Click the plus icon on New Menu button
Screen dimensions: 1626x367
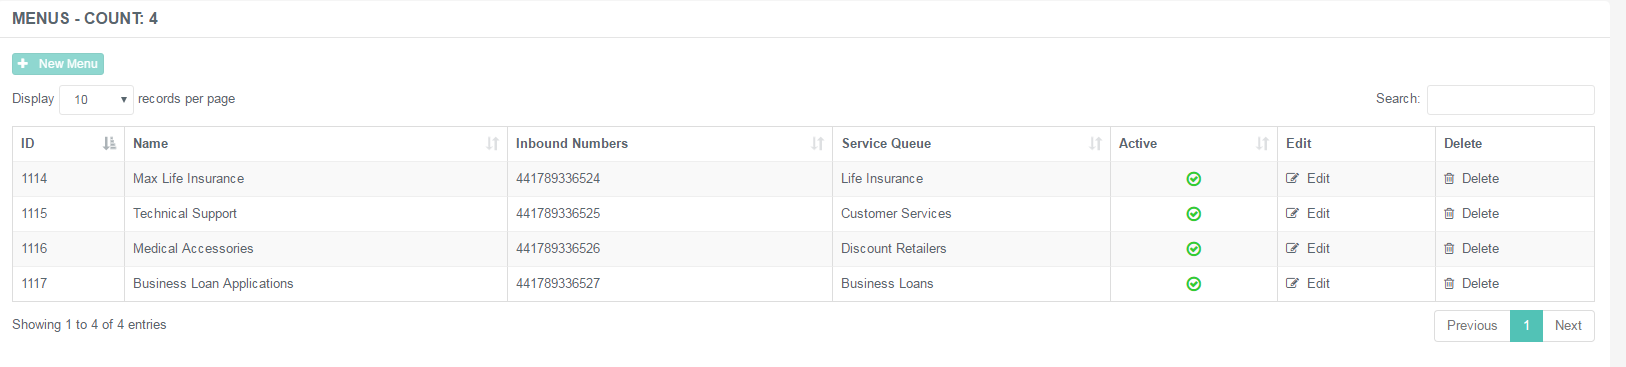click(23, 63)
